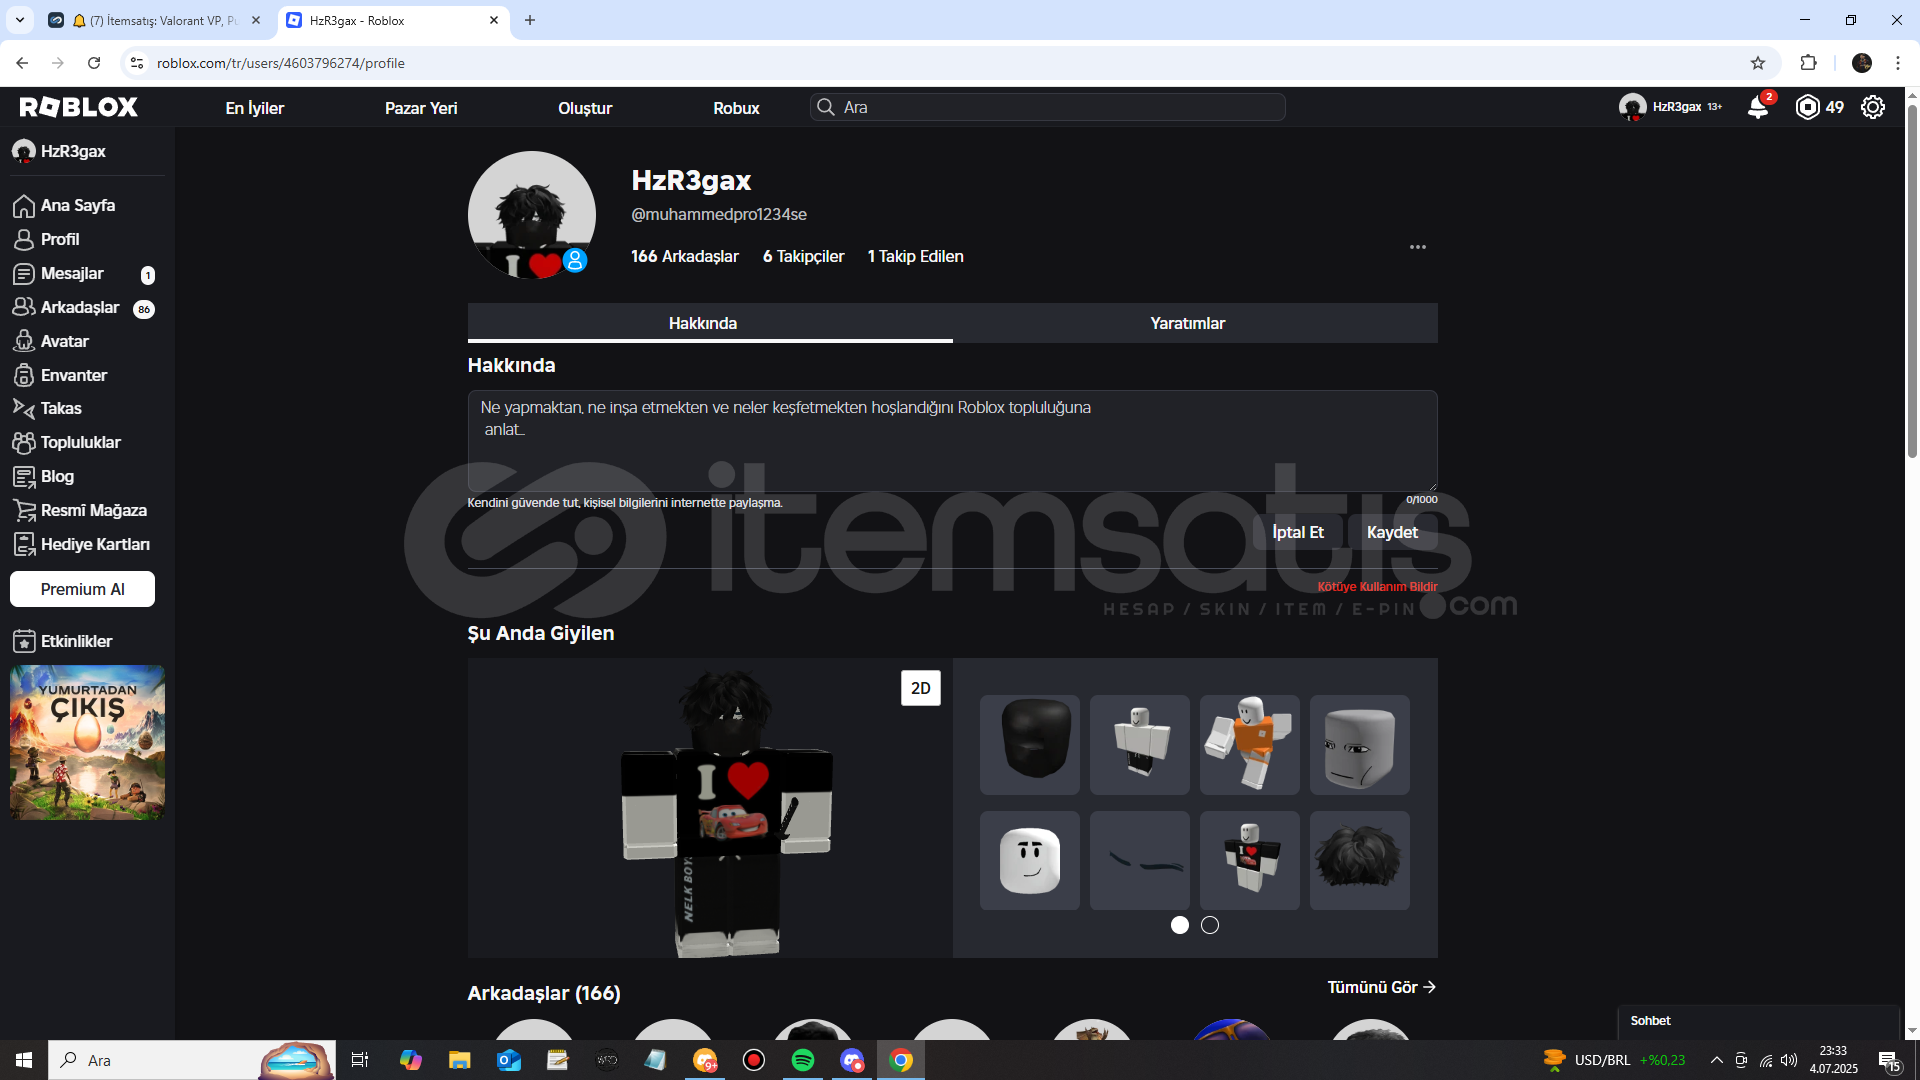Open 6 Takipçiler link

pos(803,256)
